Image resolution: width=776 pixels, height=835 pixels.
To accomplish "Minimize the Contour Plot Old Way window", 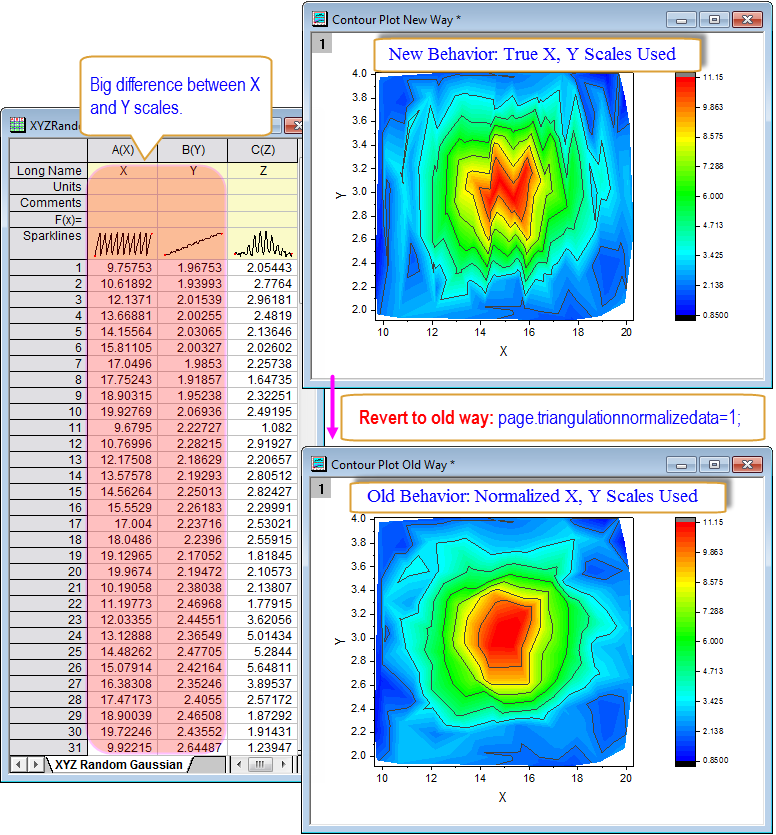I will pos(681,465).
